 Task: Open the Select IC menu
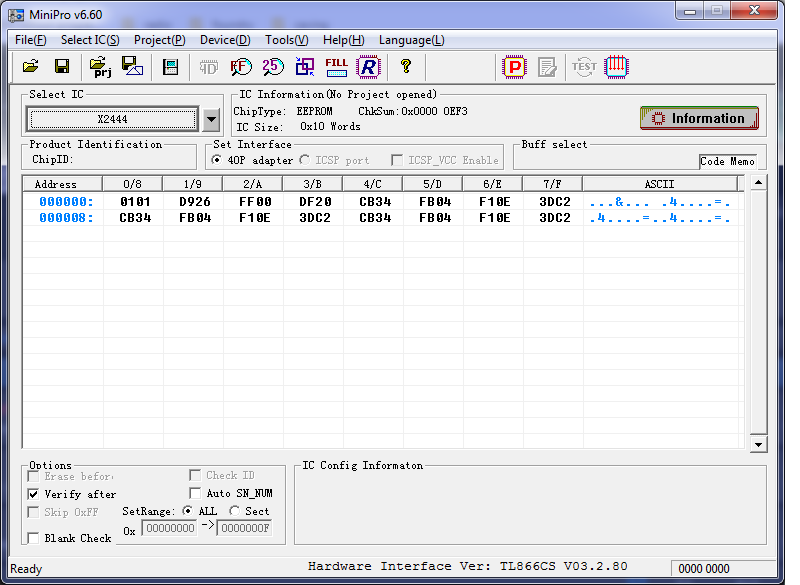point(90,40)
